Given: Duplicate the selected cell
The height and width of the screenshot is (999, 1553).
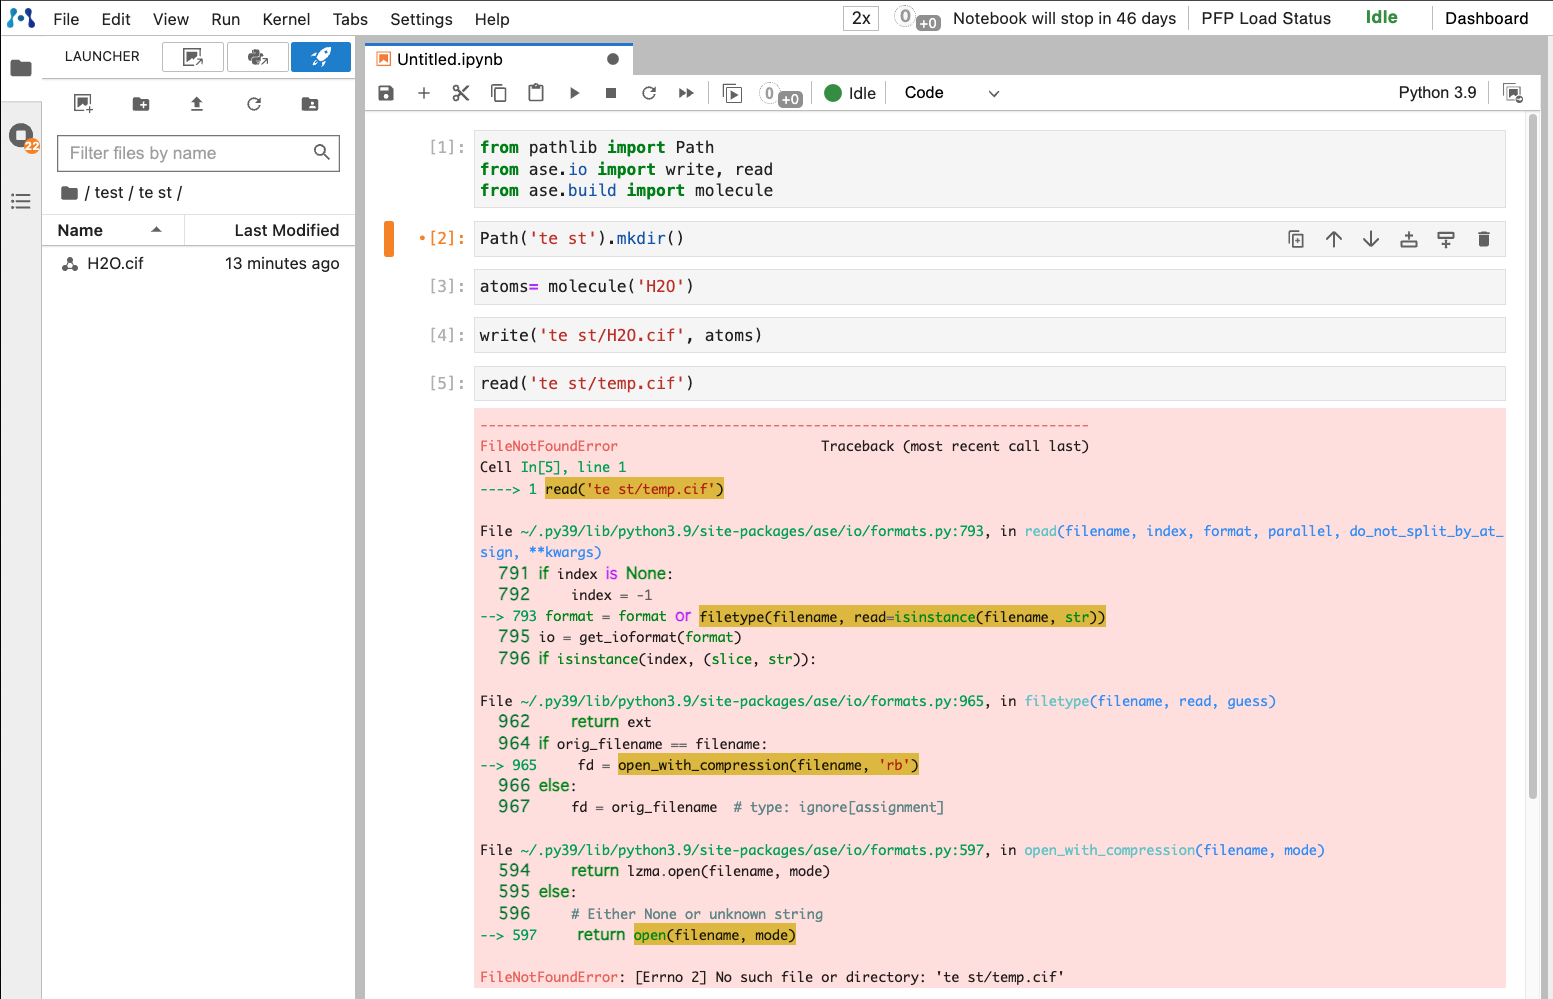Looking at the screenshot, I should tap(1296, 239).
